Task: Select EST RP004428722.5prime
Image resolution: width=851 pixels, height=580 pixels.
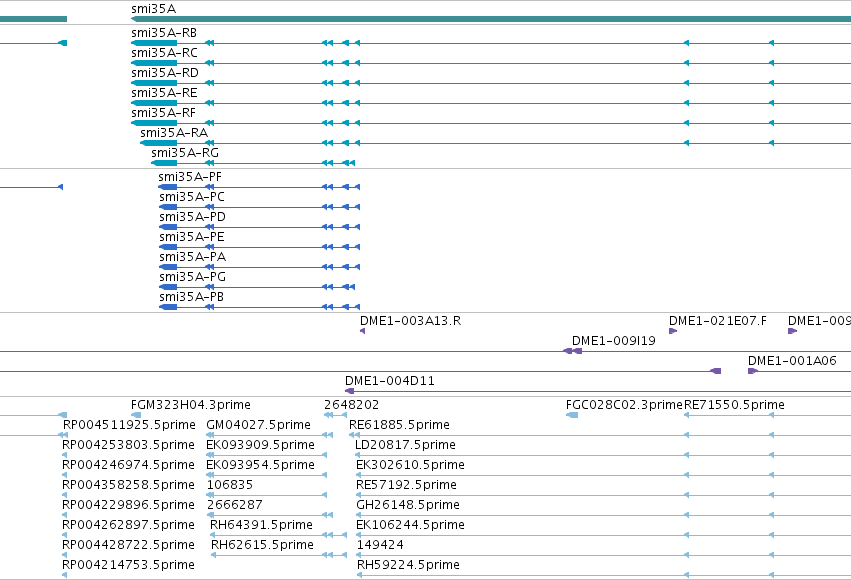Action: point(128,546)
